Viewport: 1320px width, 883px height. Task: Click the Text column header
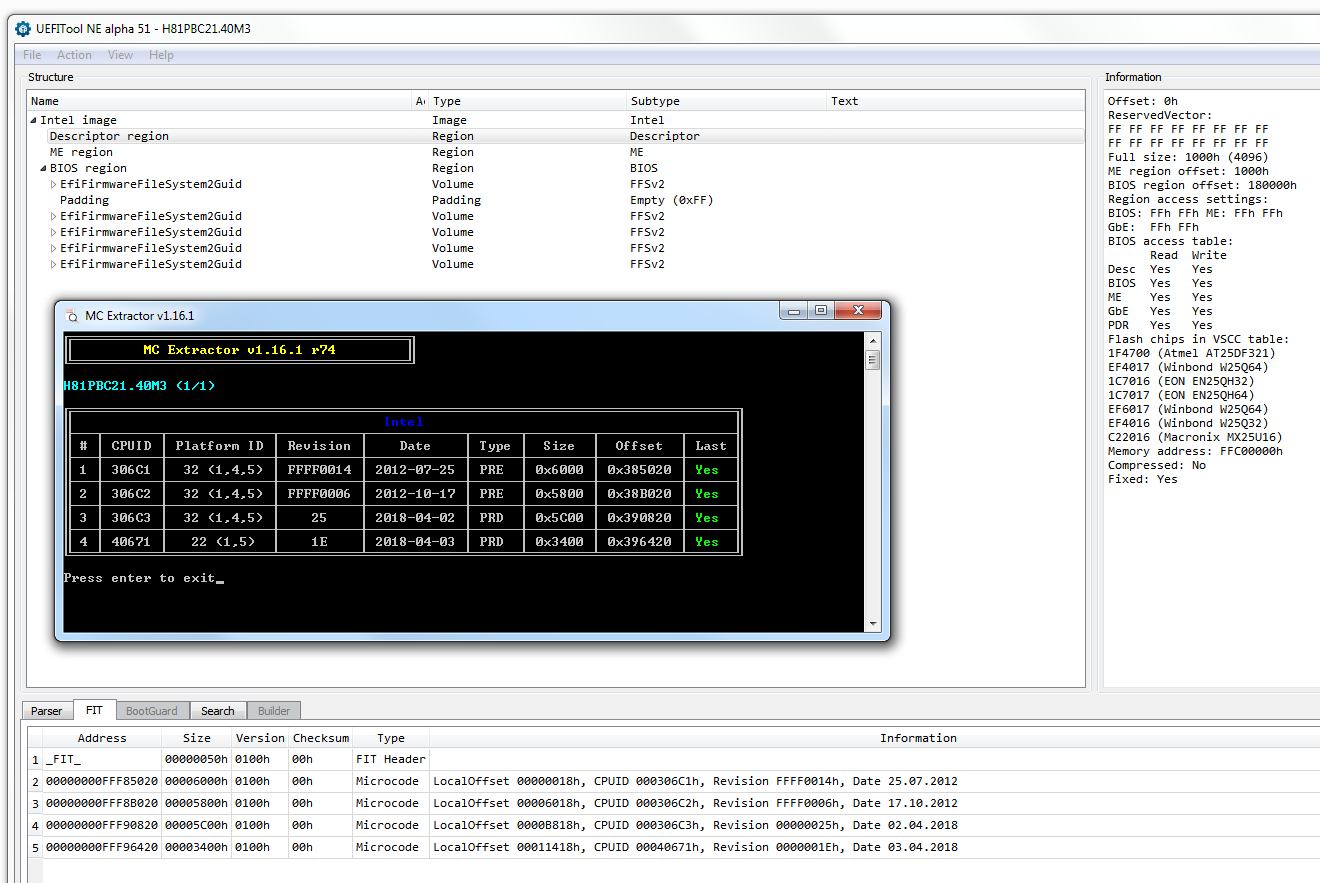coord(955,101)
